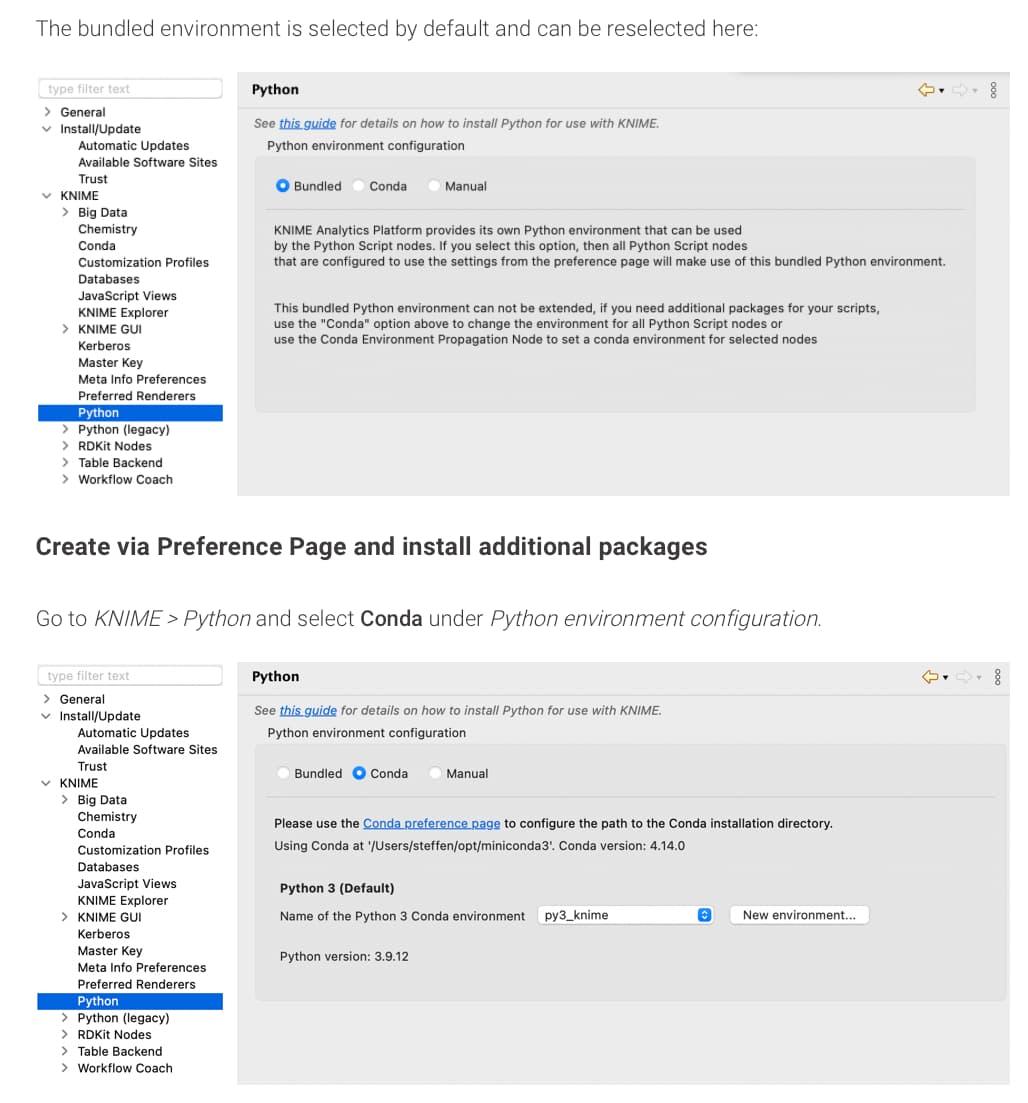Viewport: 1028px width, 1103px height.
Task: Select Meta Info Preferences in the top tree
Action: click(142, 380)
